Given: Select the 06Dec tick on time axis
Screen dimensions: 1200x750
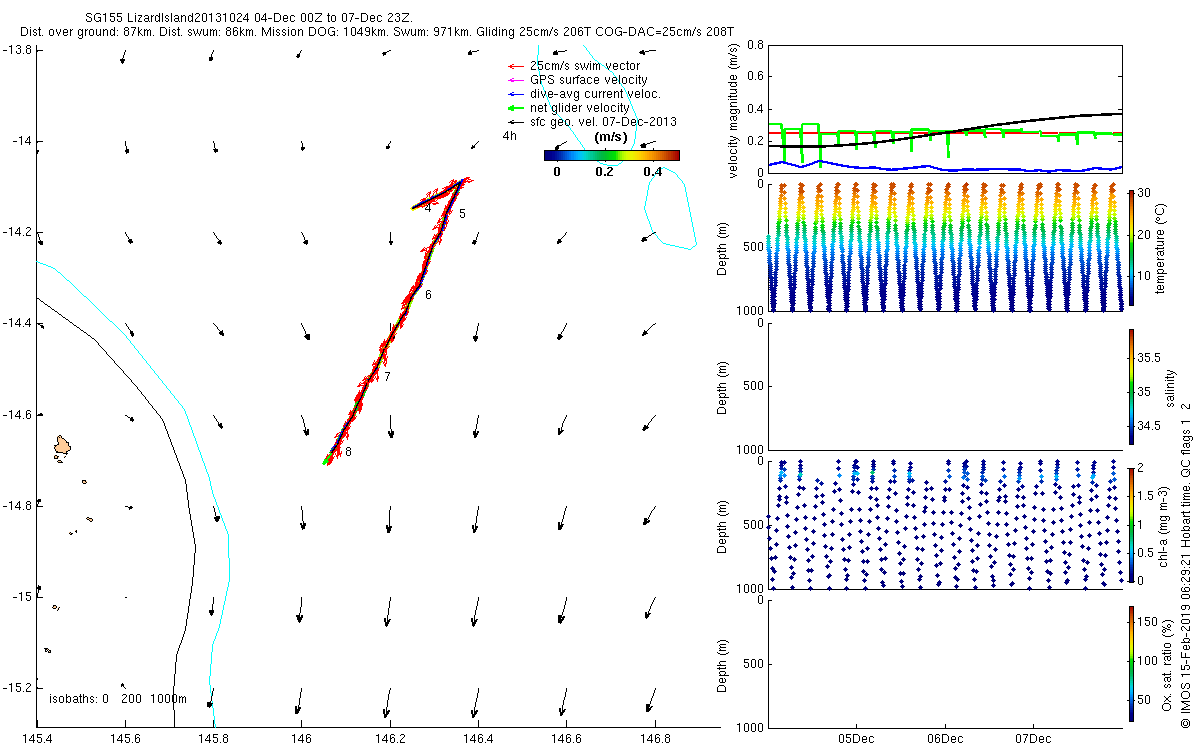Looking at the screenshot, I should point(945,740).
